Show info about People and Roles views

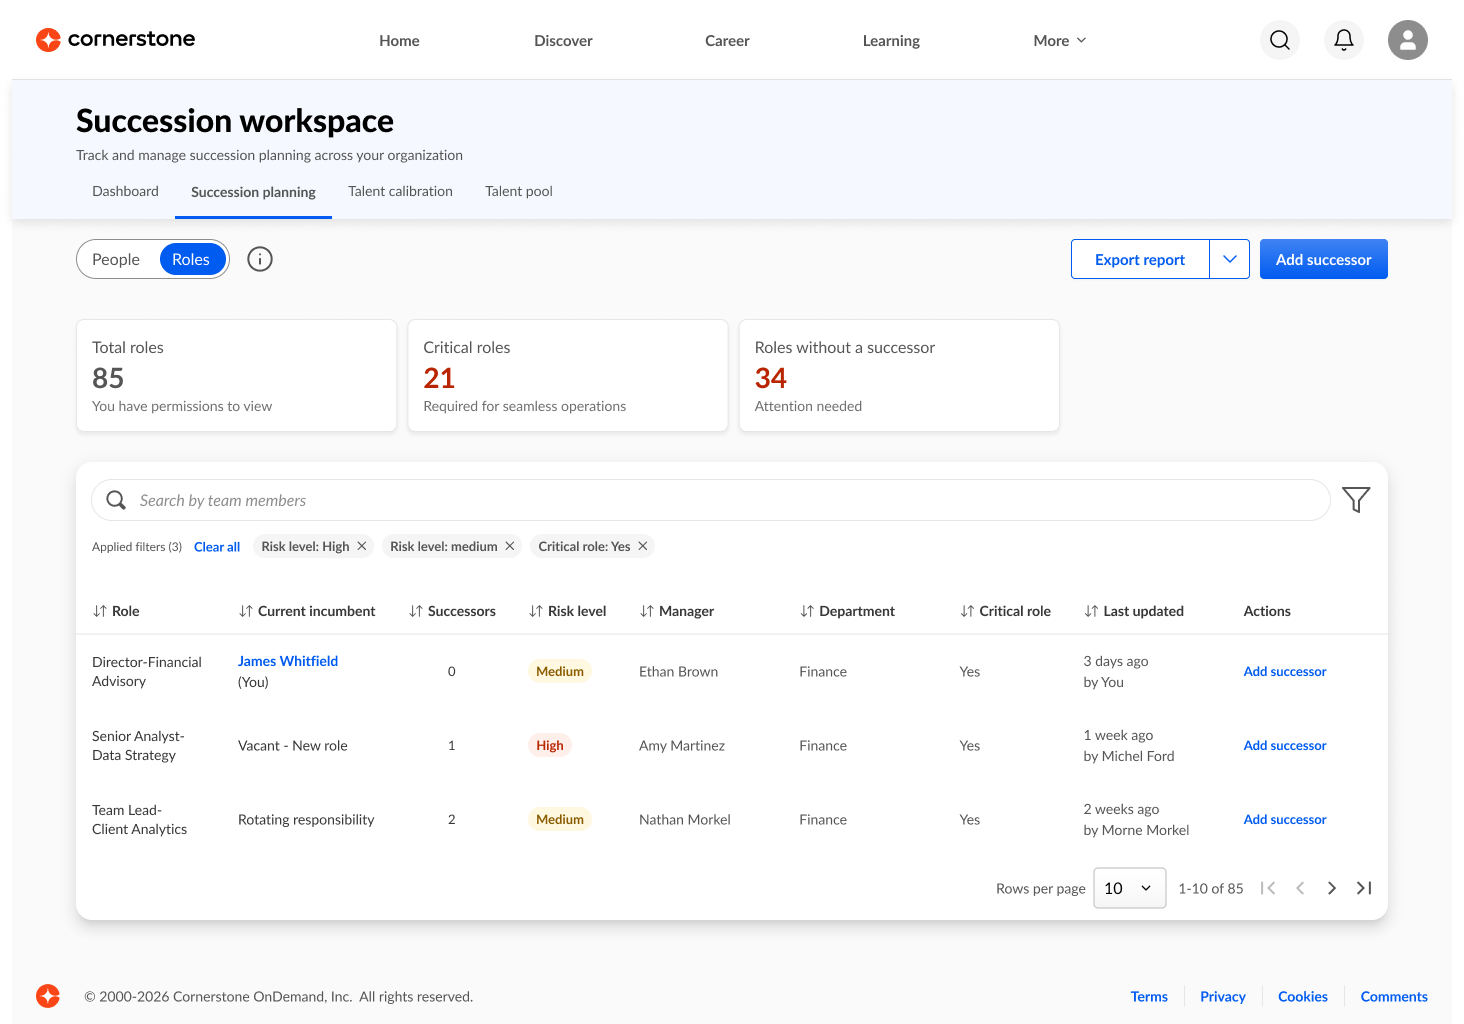[260, 259]
